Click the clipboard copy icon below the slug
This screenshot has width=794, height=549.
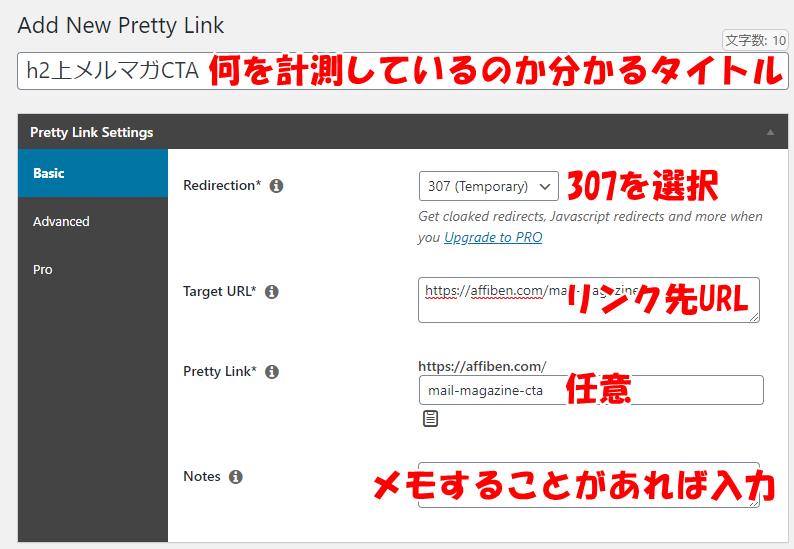pyautogui.click(x=430, y=418)
